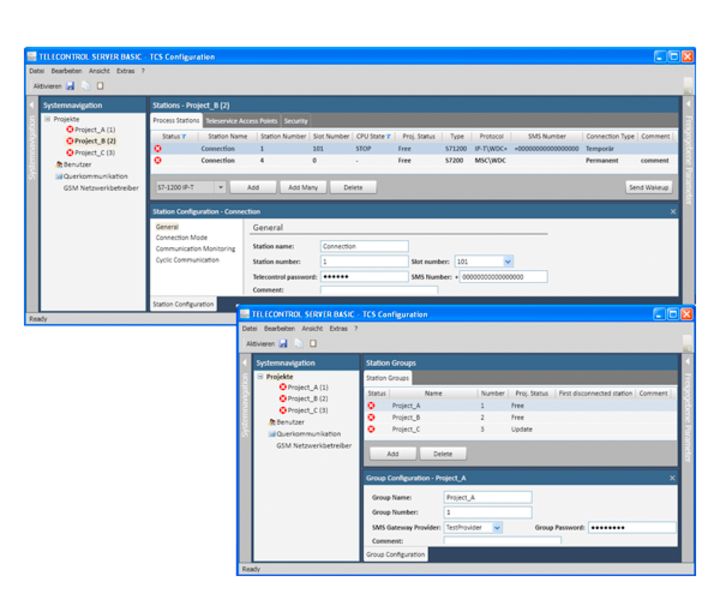
Task: Click Group Name input field
Action: click(488, 498)
